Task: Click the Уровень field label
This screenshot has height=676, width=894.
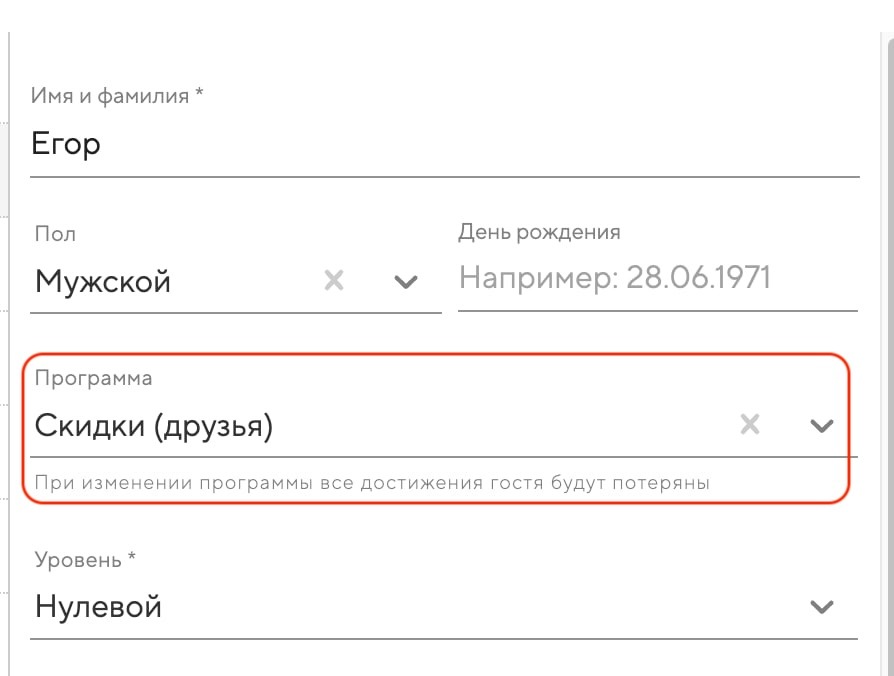Action: [78, 560]
